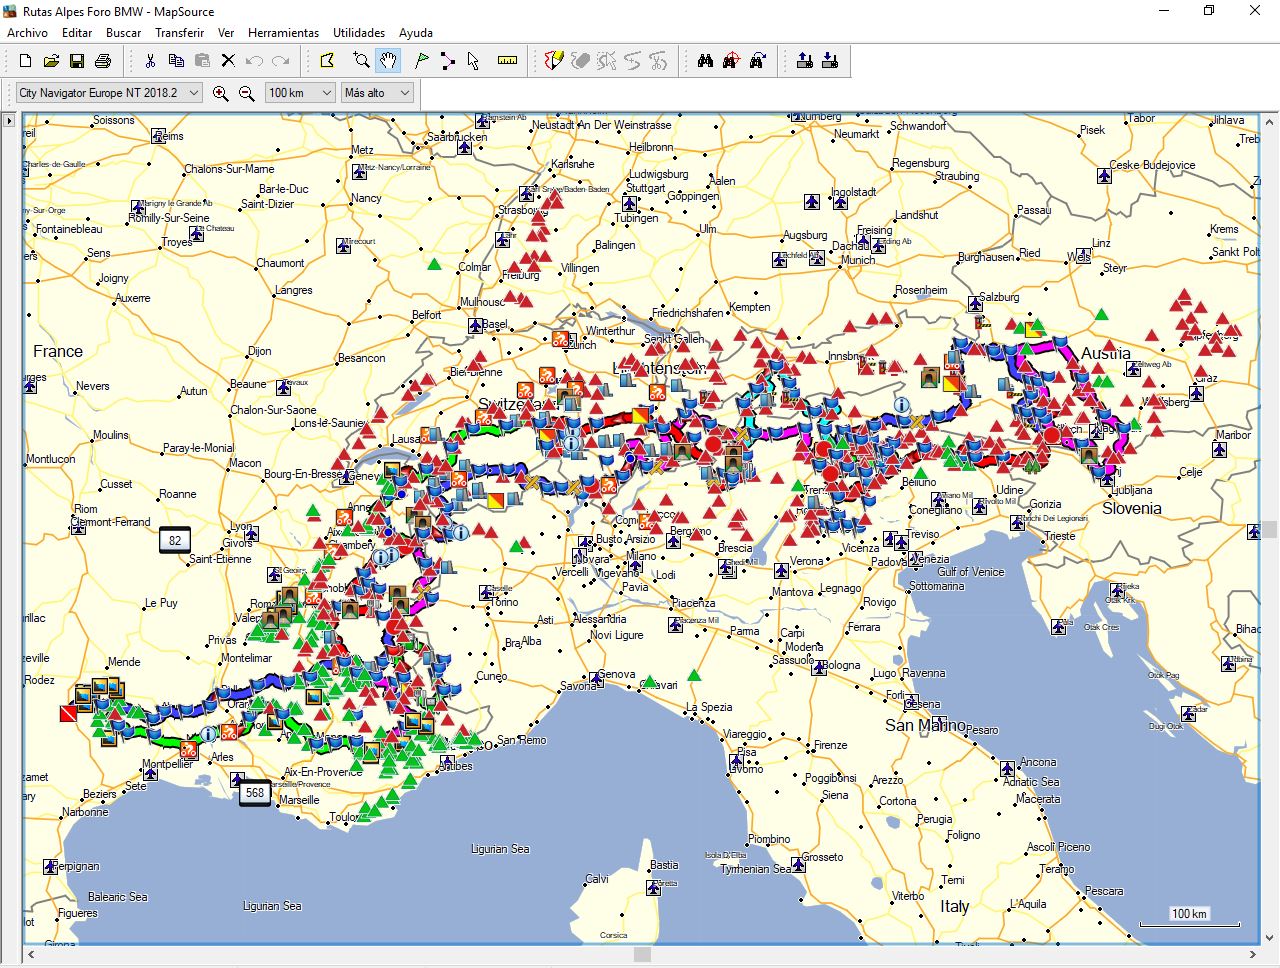The width and height of the screenshot is (1280, 968).
Task: Click the Track draw pencil tool
Action: point(554,61)
